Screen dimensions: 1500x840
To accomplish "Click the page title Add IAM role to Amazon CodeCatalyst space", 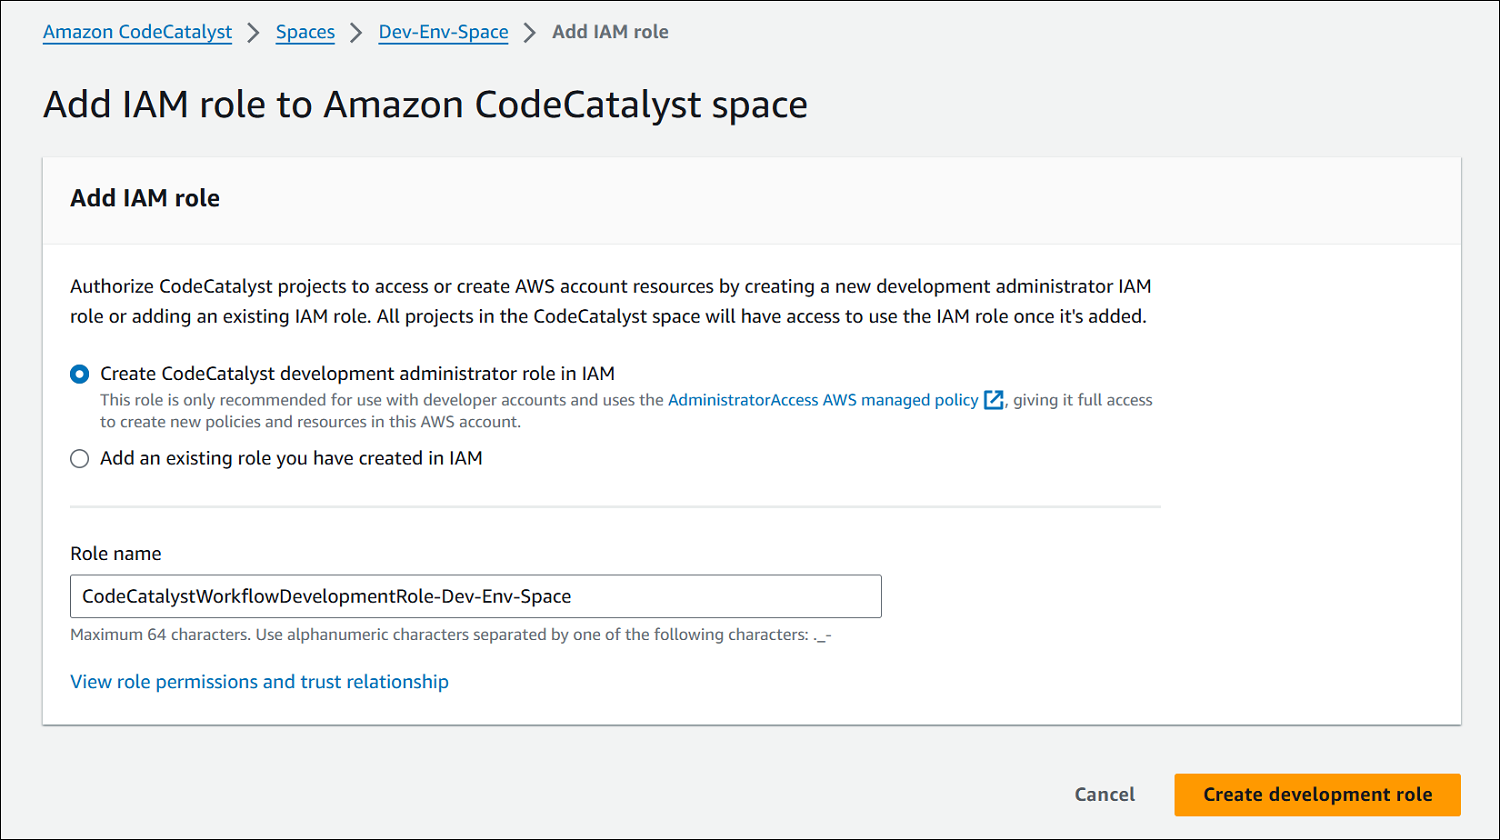I will click(x=425, y=105).
